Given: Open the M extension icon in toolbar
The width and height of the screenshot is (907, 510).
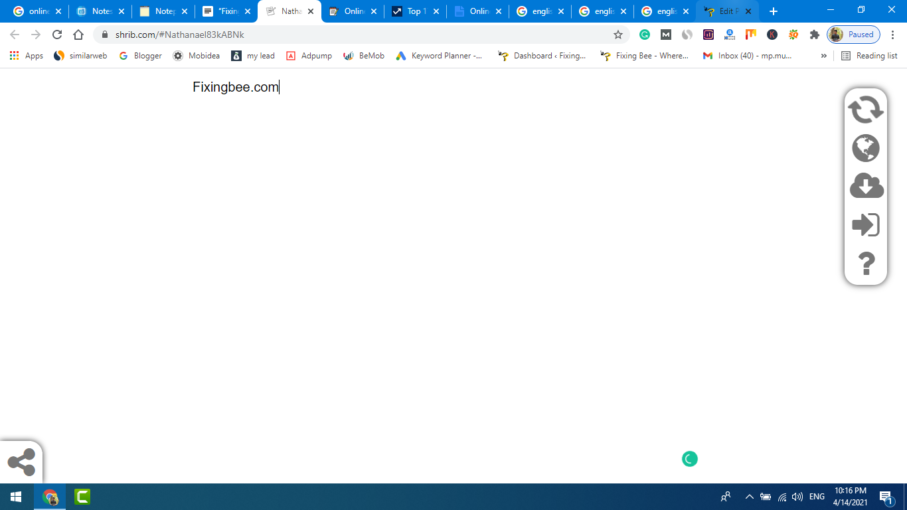Looking at the screenshot, I should 666,35.
